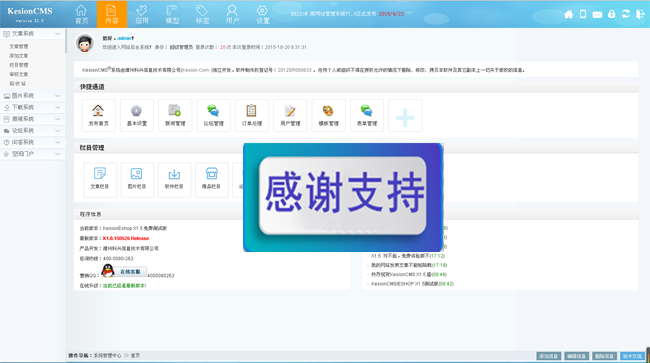Open the 用户管理 pencil-note shortcut
The width and height of the screenshot is (650, 363).
[290, 116]
